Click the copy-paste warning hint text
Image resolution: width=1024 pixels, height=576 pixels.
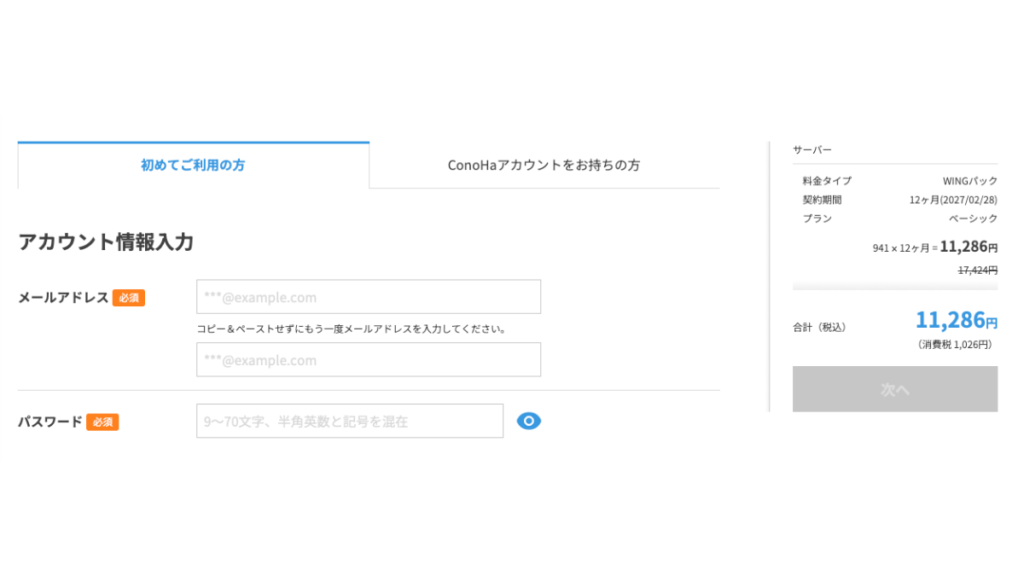(x=351, y=328)
